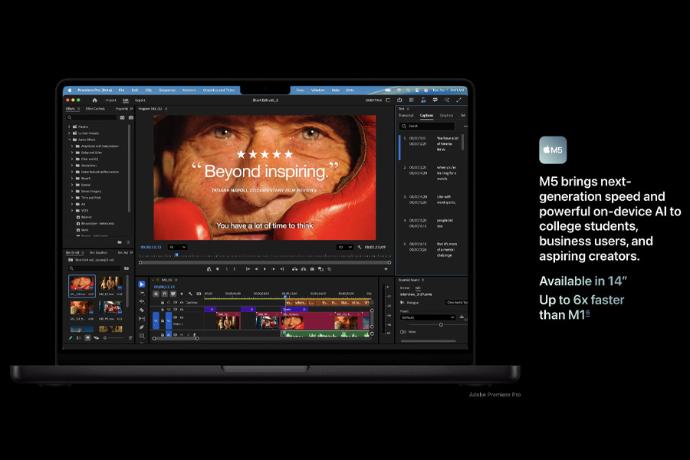Select the Pen tool in tools panel
This screenshot has height=460, width=690.
pyautogui.click(x=141, y=327)
